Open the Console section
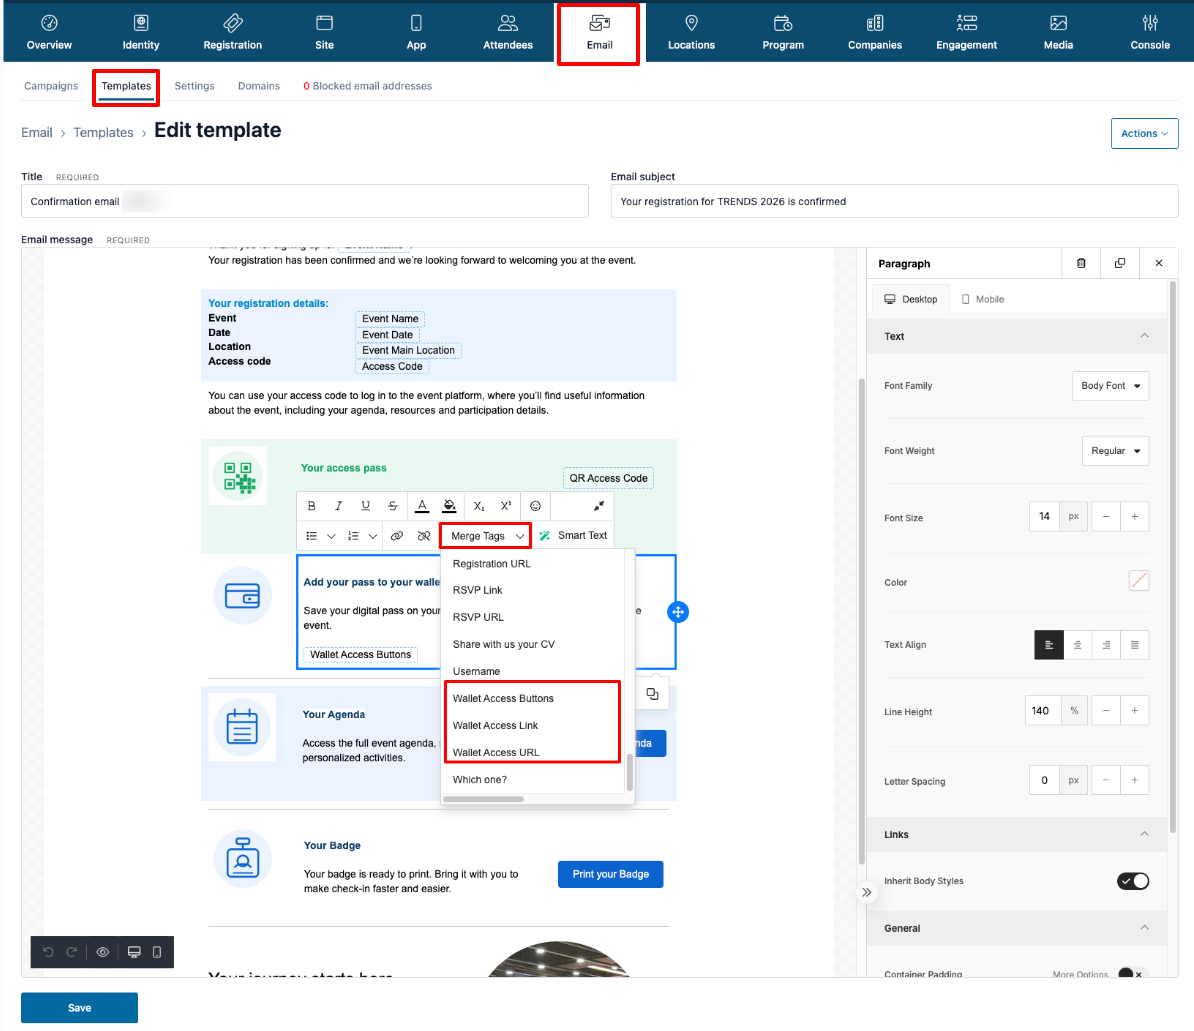1194x1031 pixels. tap(1150, 33)
